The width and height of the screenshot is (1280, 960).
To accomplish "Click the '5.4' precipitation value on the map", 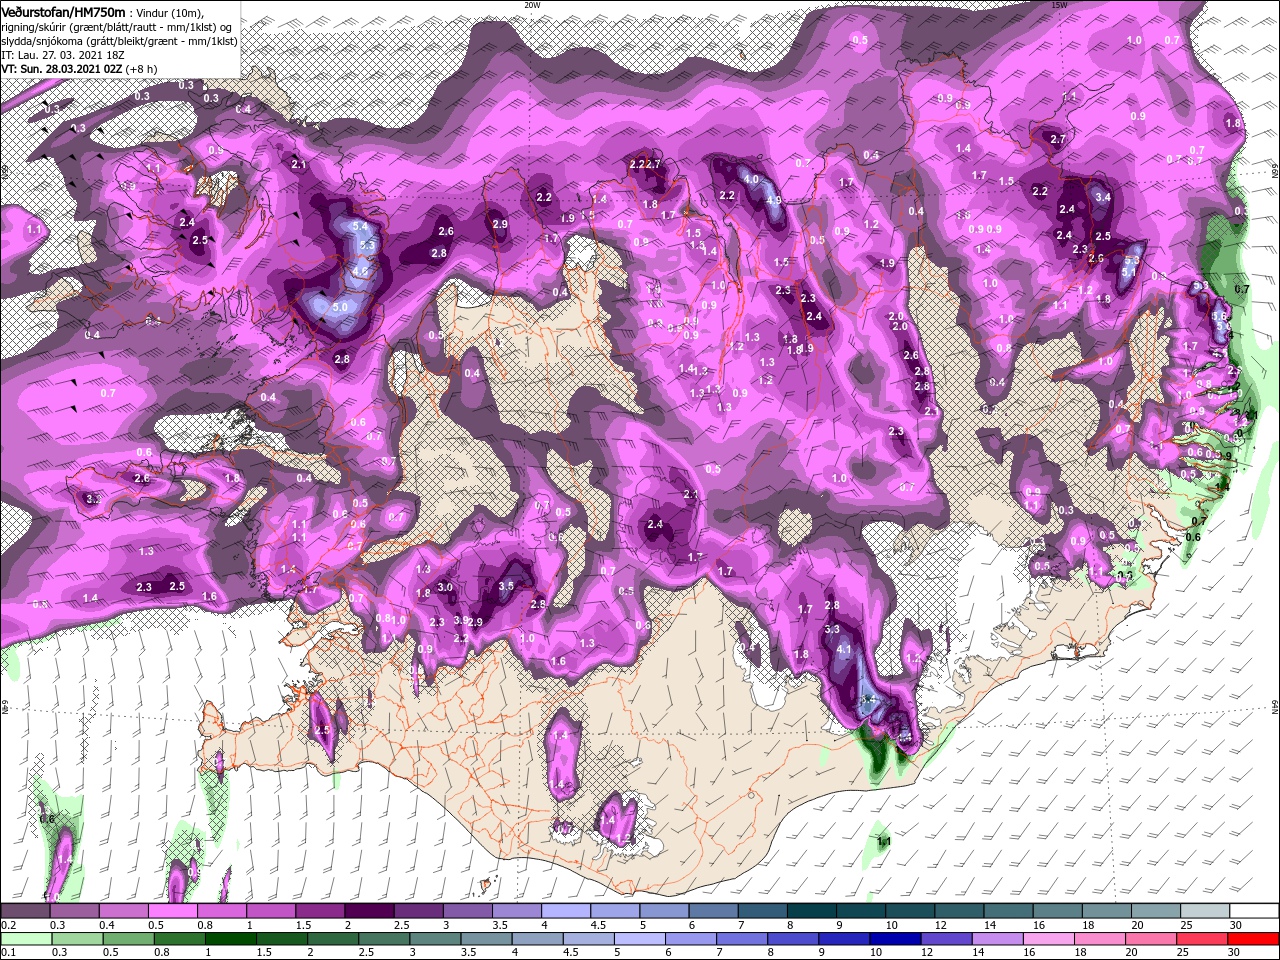I will 361,227.
